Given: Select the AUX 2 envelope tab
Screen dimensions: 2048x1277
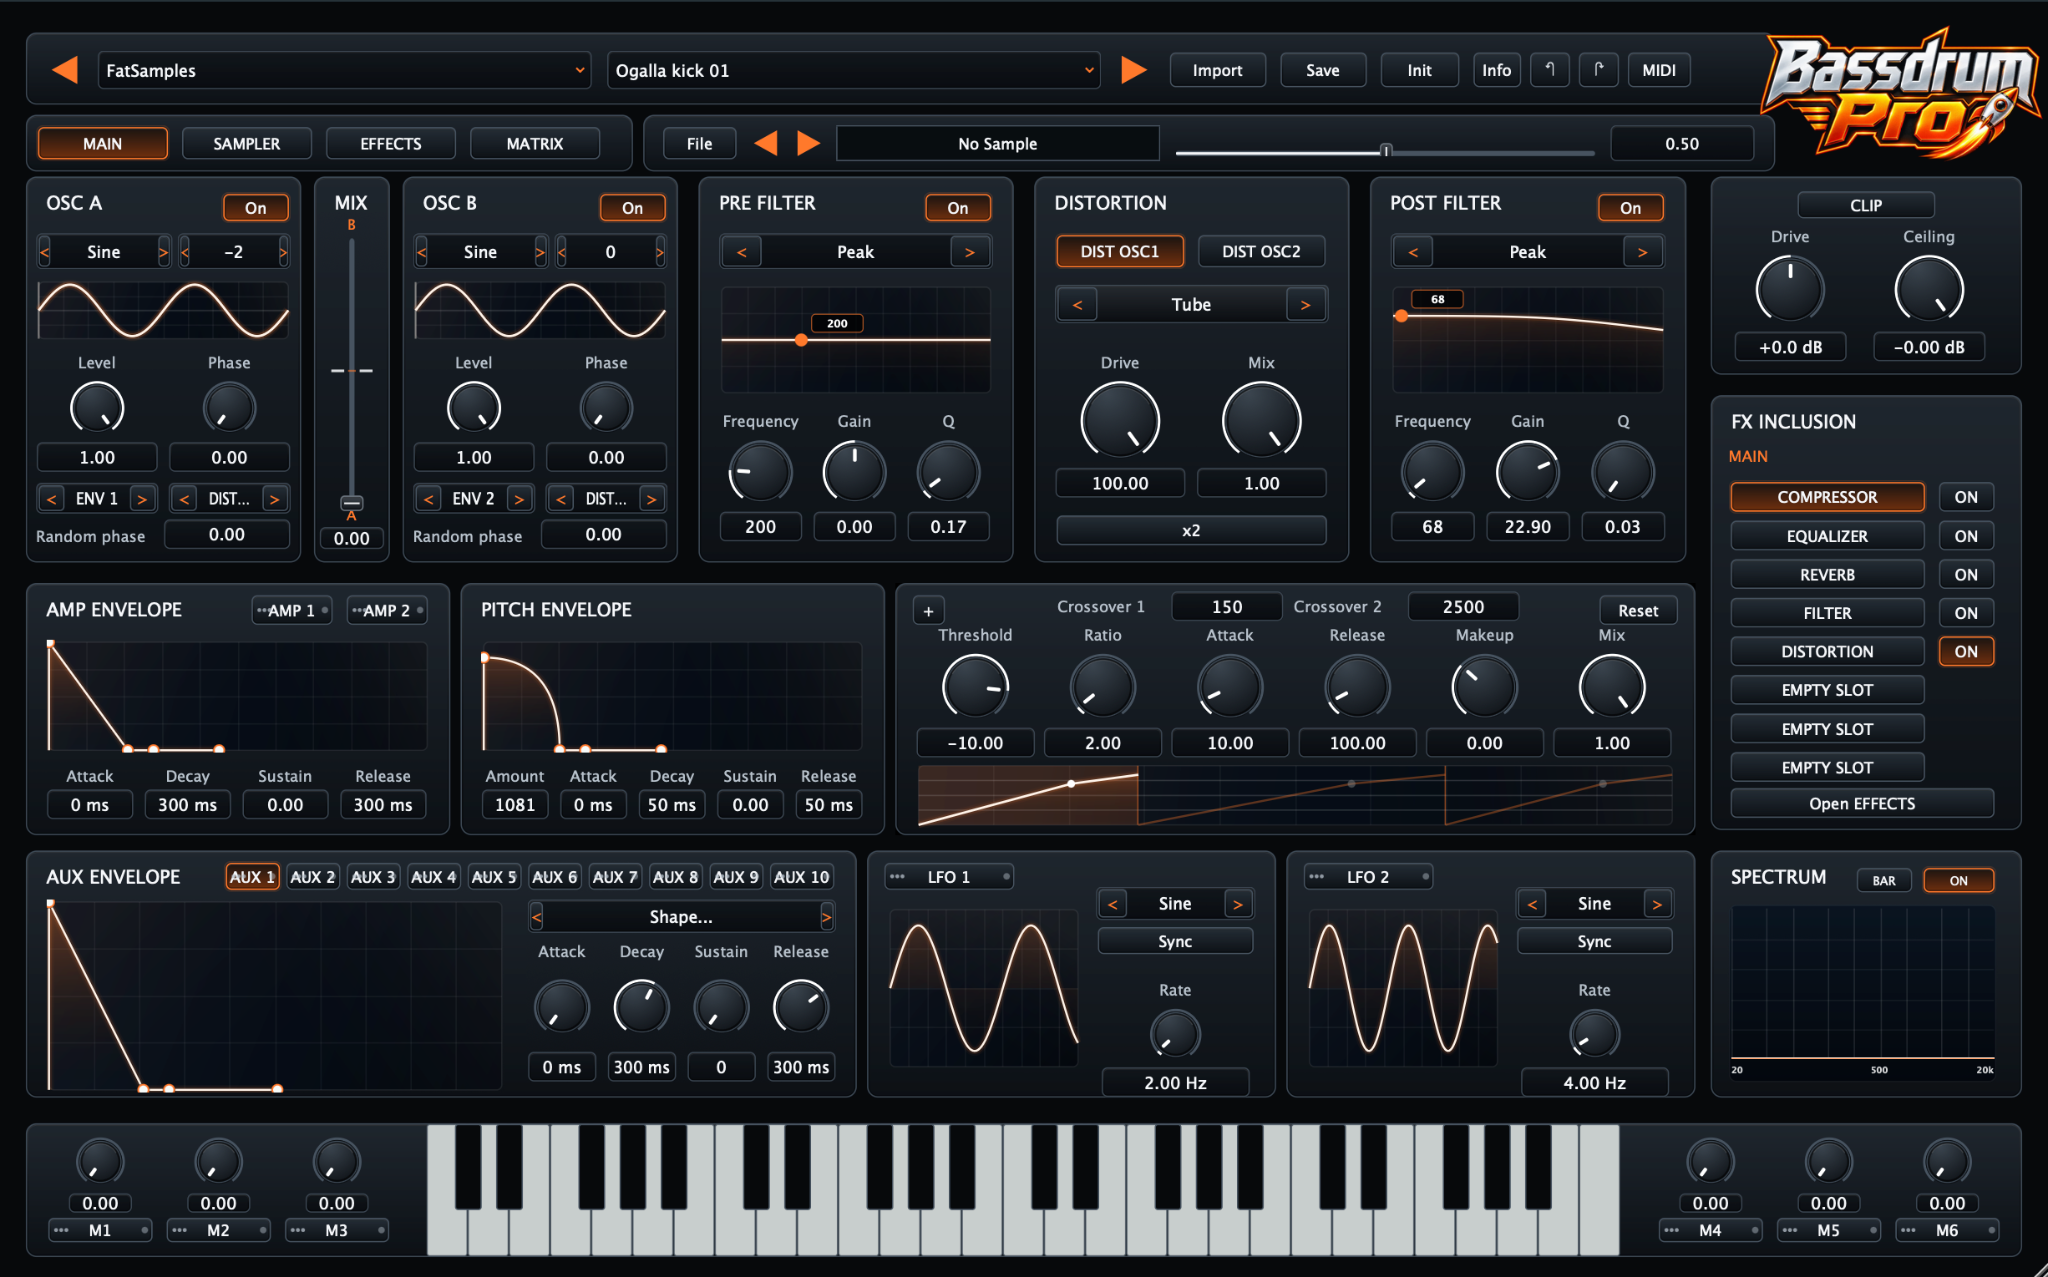Looking at the screenshot, I should (x=312, y=877).
